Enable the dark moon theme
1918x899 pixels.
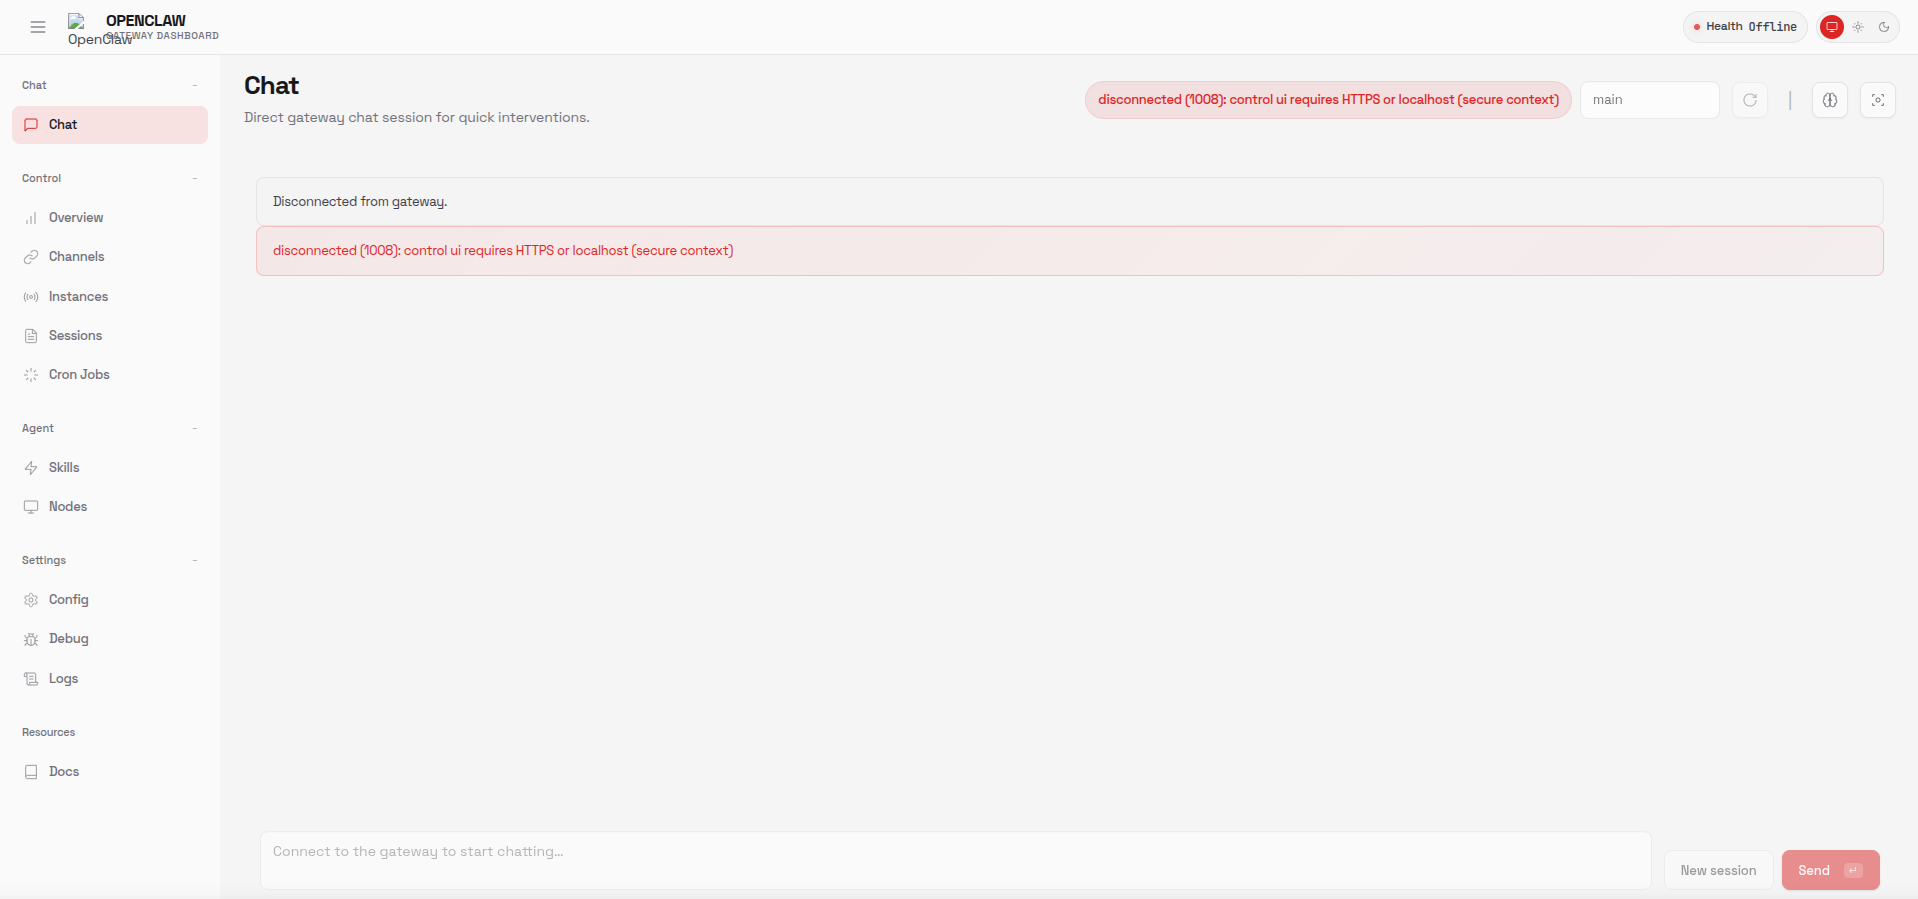(x=1884, y=27)
